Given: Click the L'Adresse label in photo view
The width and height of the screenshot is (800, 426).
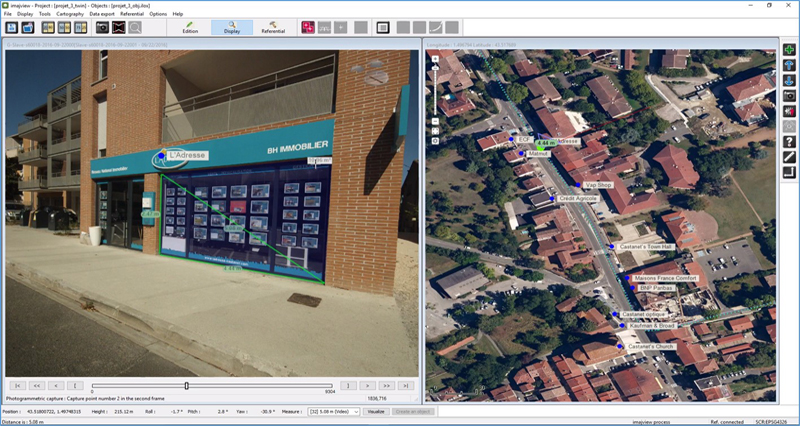Looking at the screenshot, I should coord(187,155).
